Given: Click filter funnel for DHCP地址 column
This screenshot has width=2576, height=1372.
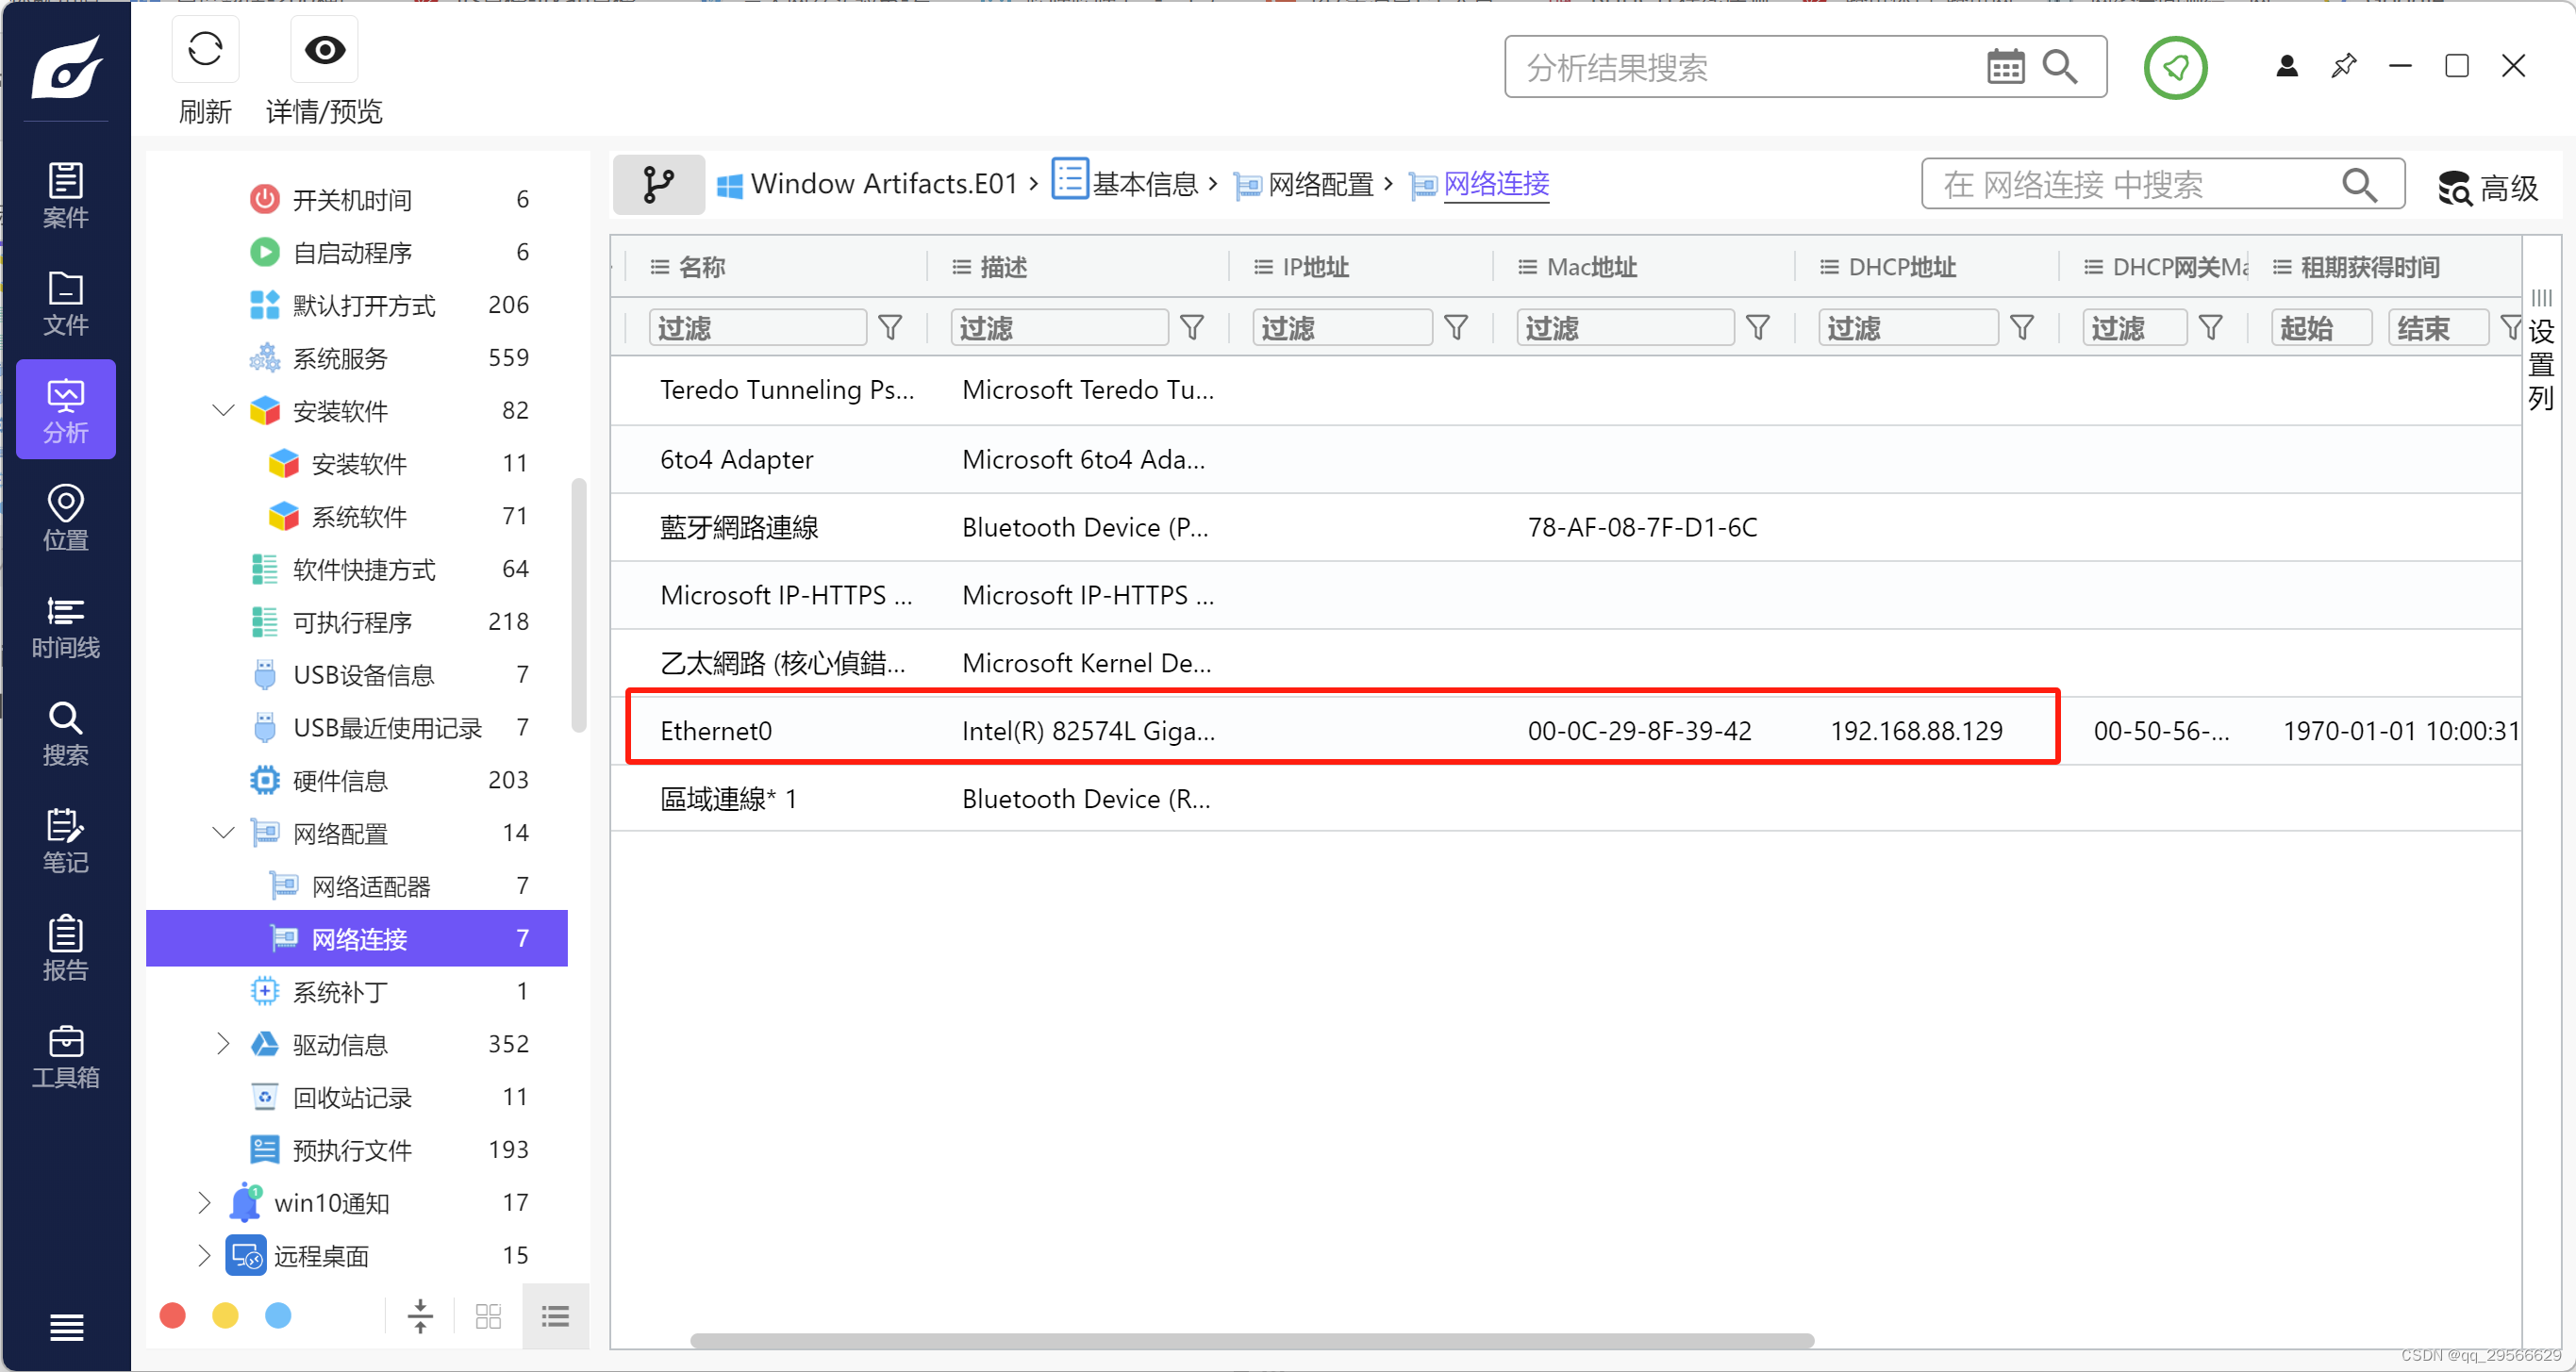Looking at the screenshot, I should pos(2022,328).
